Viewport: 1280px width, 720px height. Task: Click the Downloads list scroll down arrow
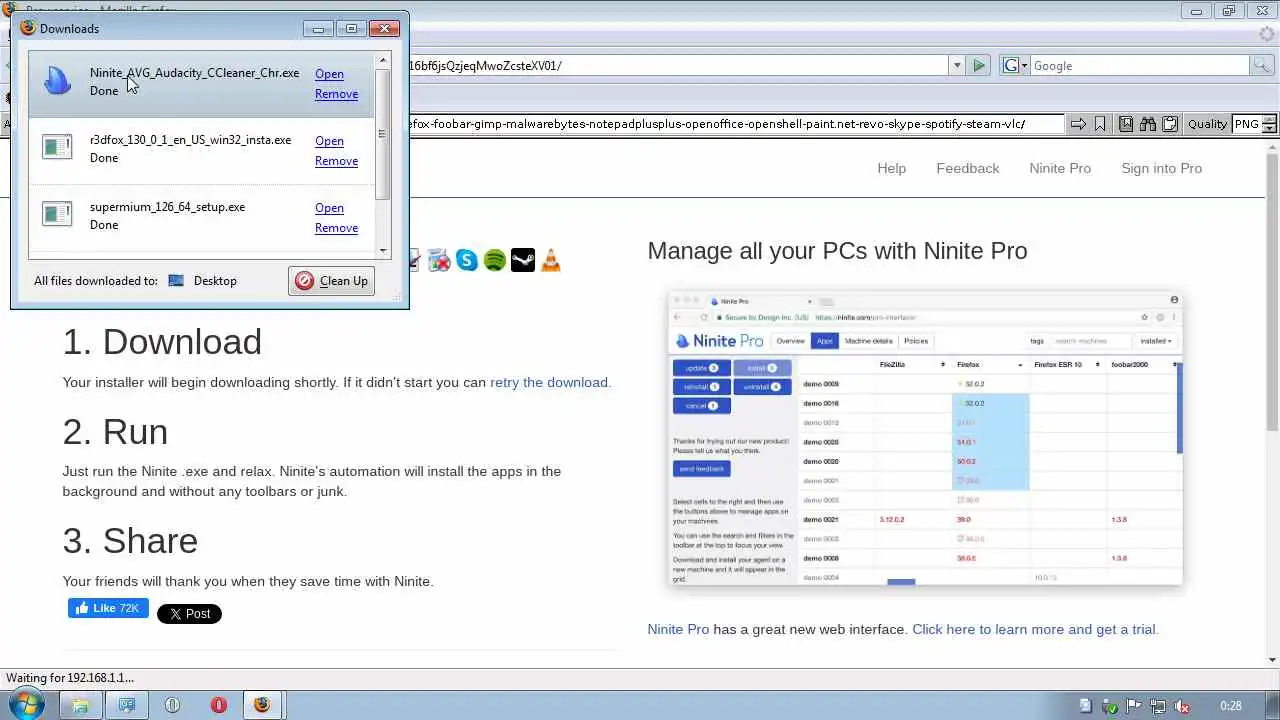click(x=382, y=251)
